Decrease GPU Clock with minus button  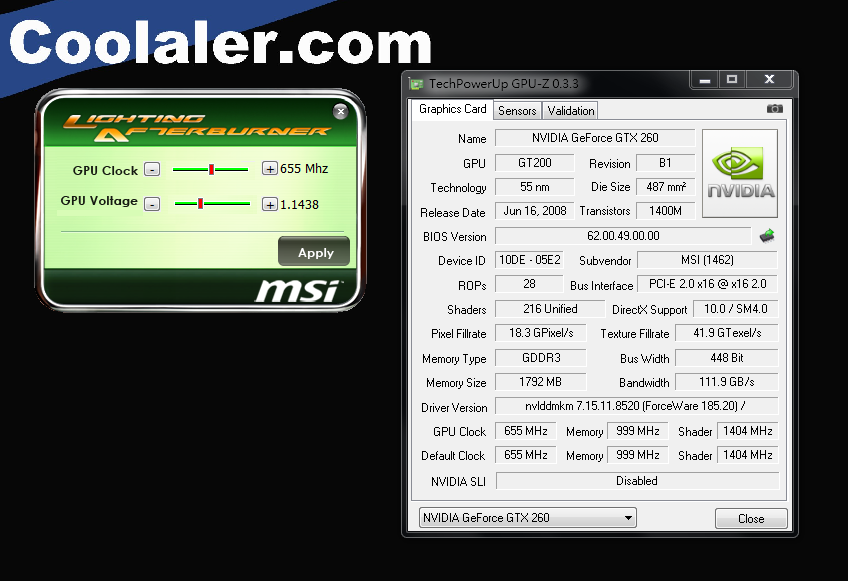[x=153, y=169]
